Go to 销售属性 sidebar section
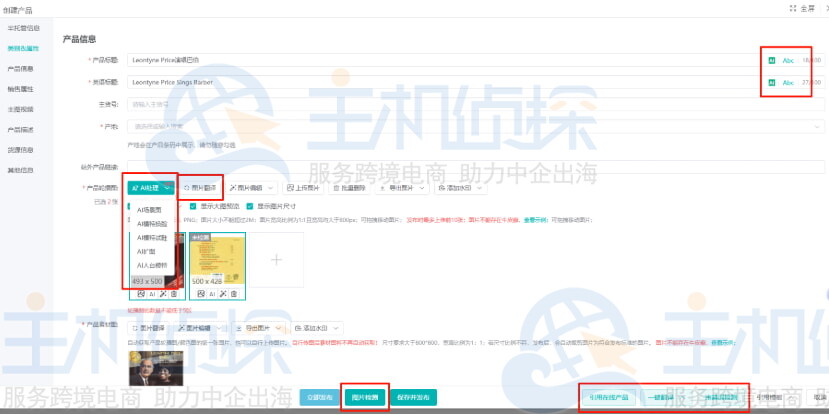The width and height of the screenshot is (829, 415). tap(21, 89)
